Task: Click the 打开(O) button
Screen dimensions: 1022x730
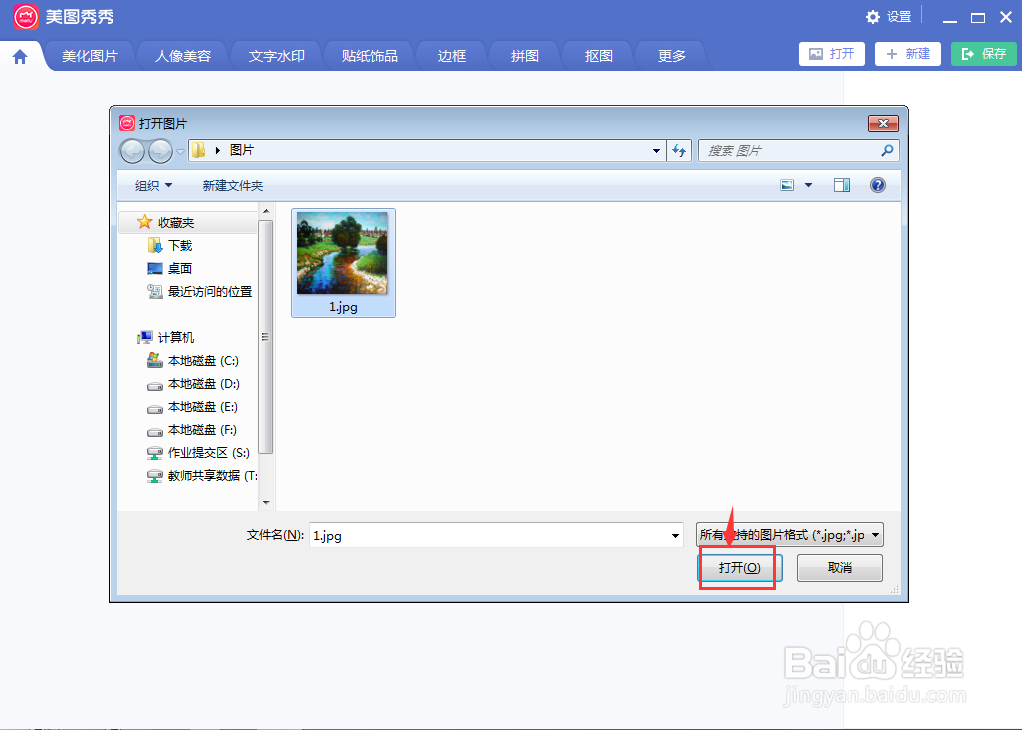Action: tap(740, 568)
